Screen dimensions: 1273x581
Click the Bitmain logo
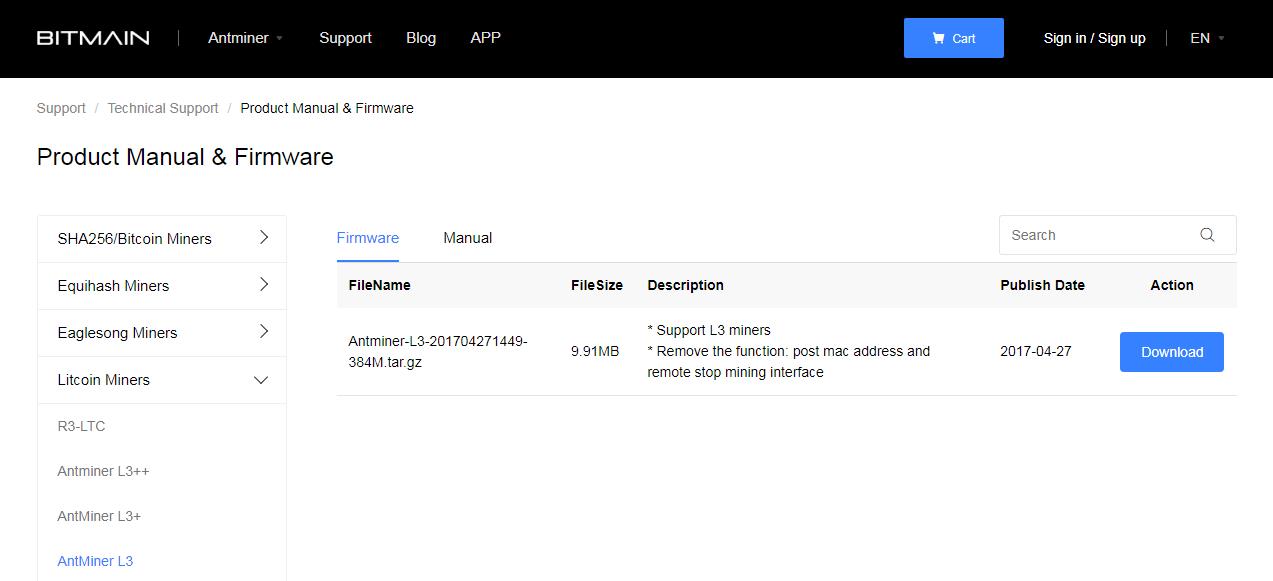pyautogui.click(x=93, y=38)
